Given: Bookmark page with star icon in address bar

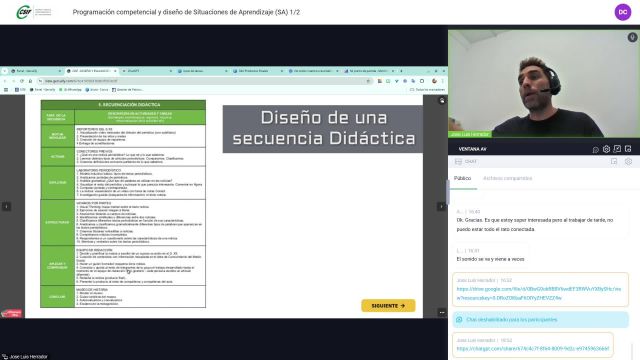Looking at the screenshot, I should [x=368, y=81].
